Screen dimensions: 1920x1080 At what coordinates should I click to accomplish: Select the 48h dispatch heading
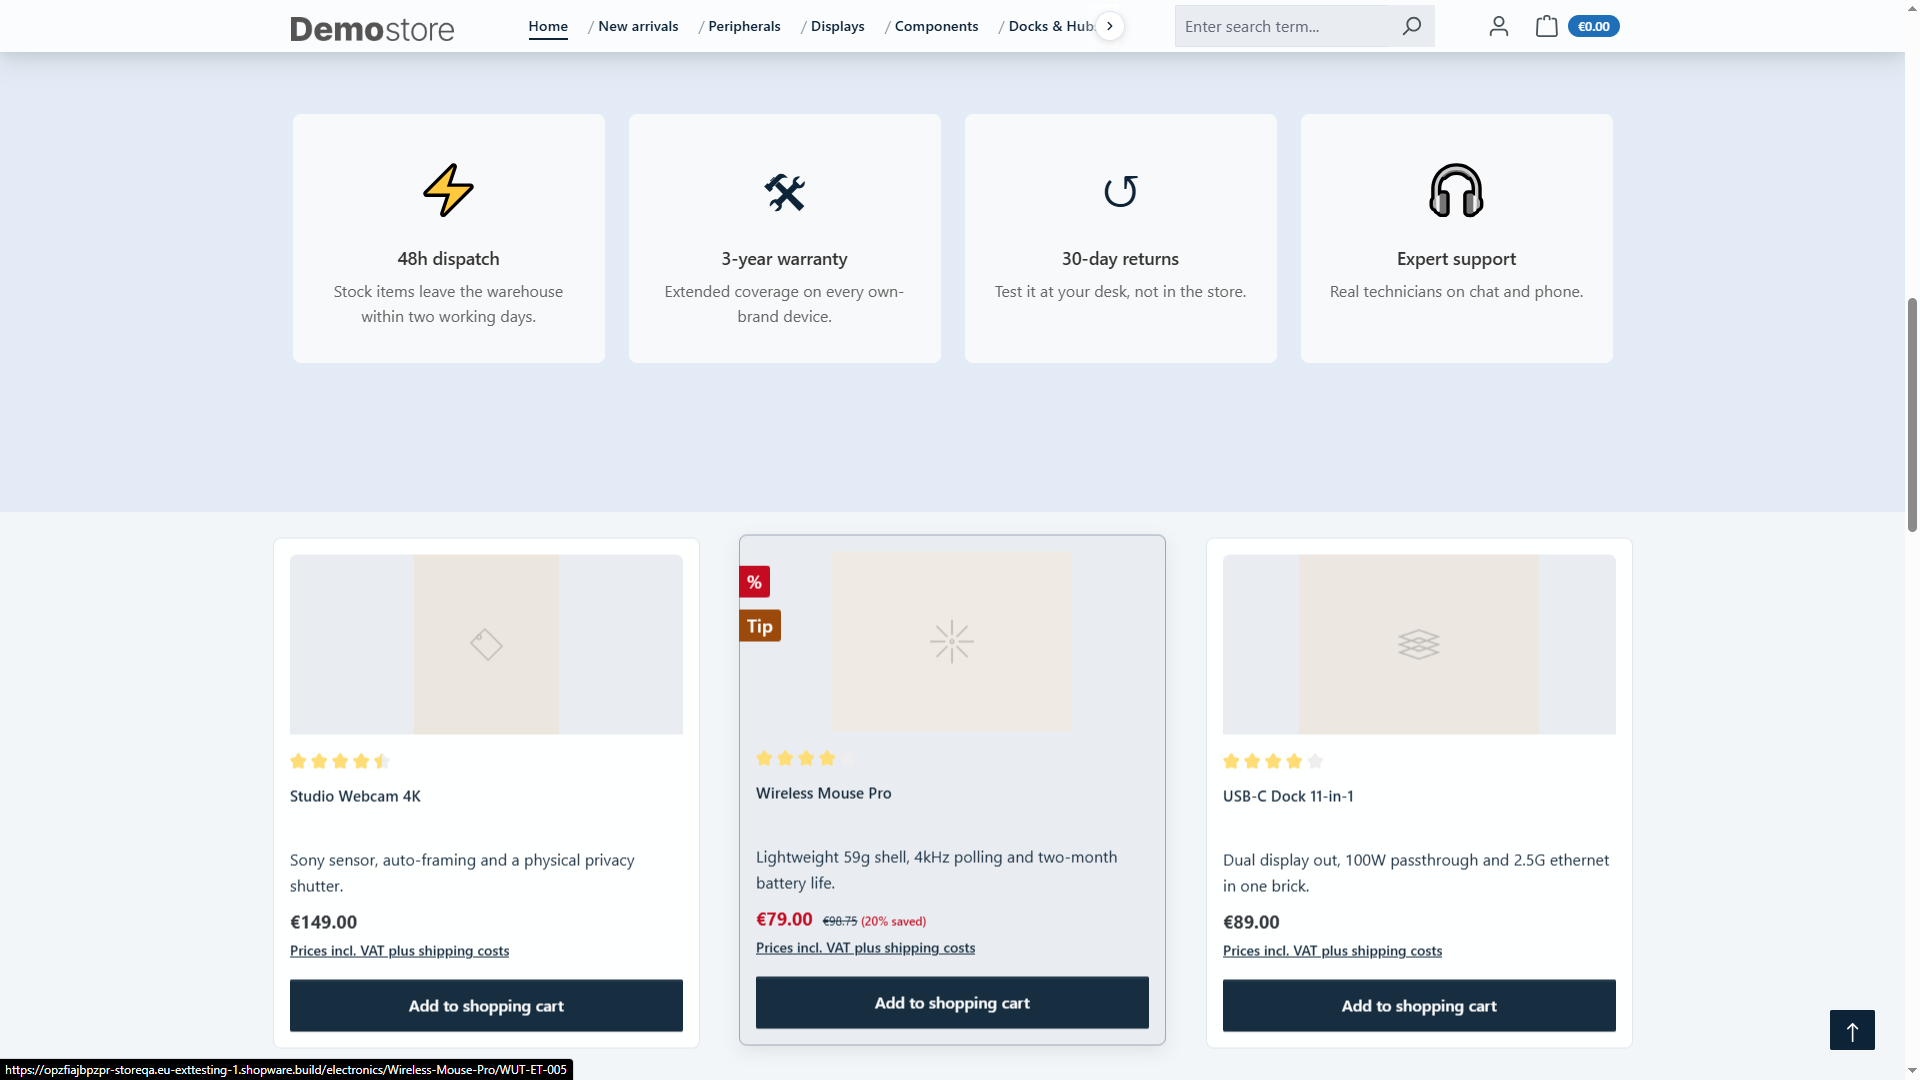tap(448, 259)
